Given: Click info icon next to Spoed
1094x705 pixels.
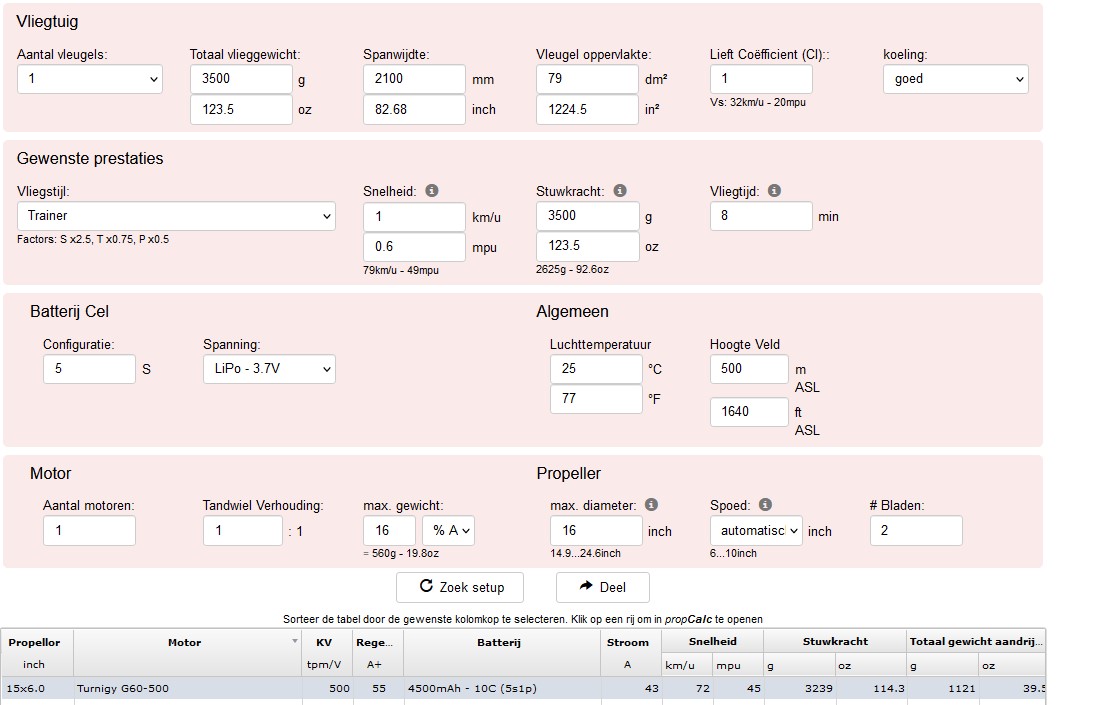Looking at the screenshot, I should coord(765,505).
